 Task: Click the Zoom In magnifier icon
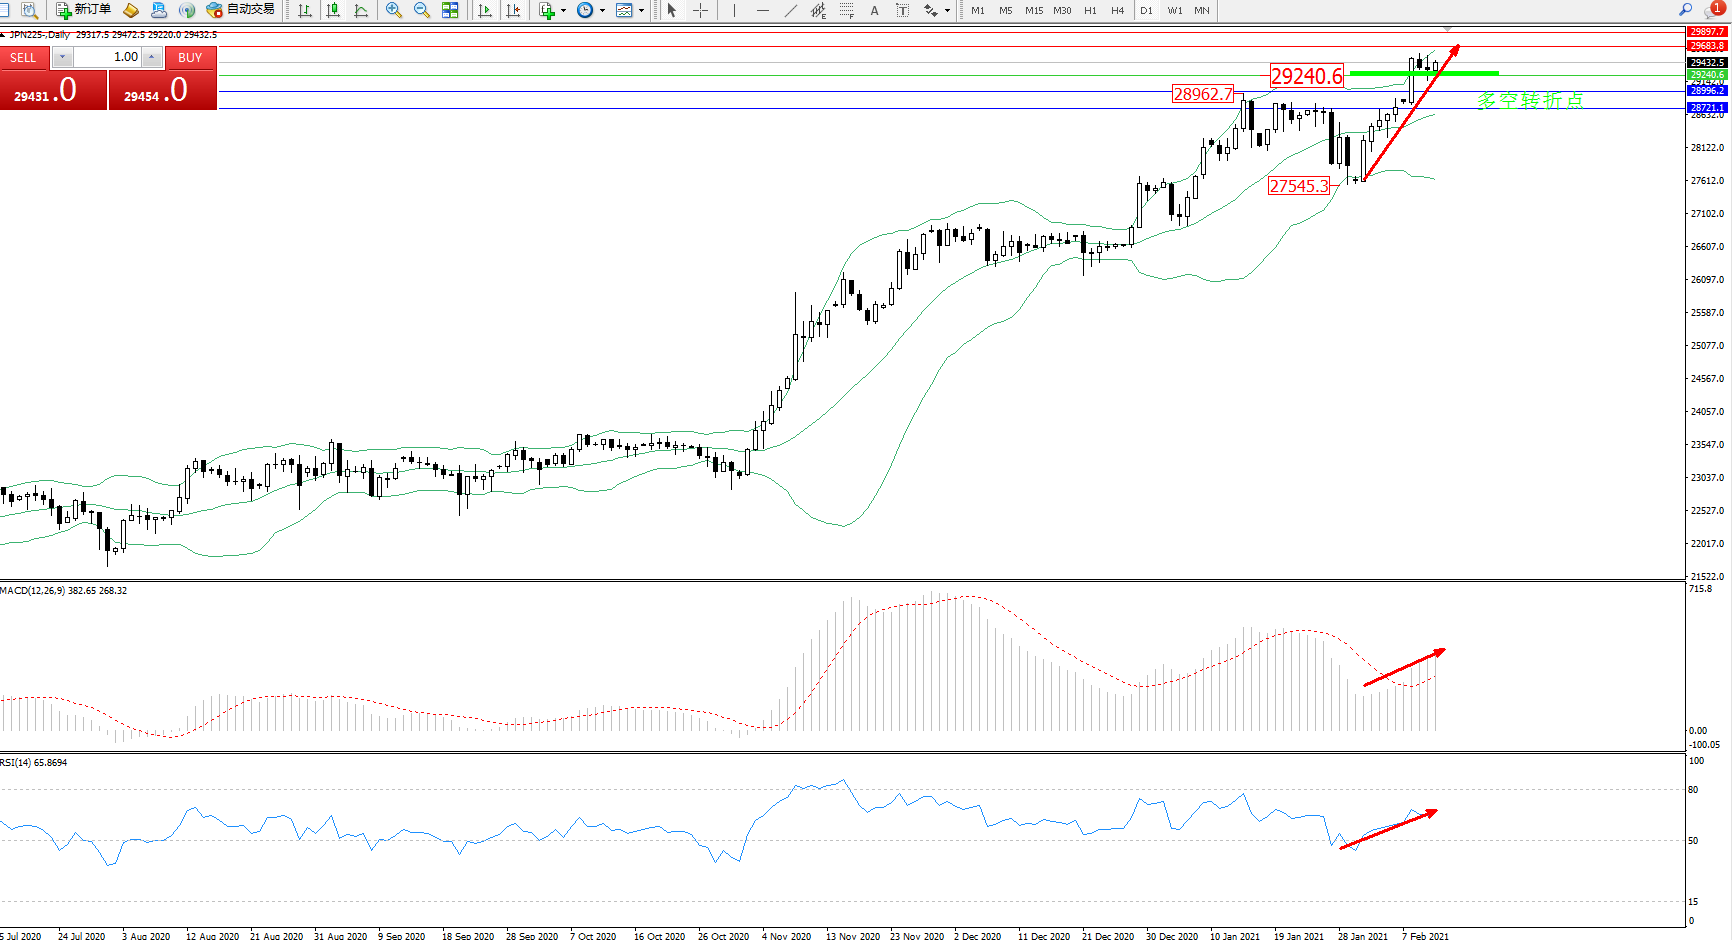[x=393, y=10]
